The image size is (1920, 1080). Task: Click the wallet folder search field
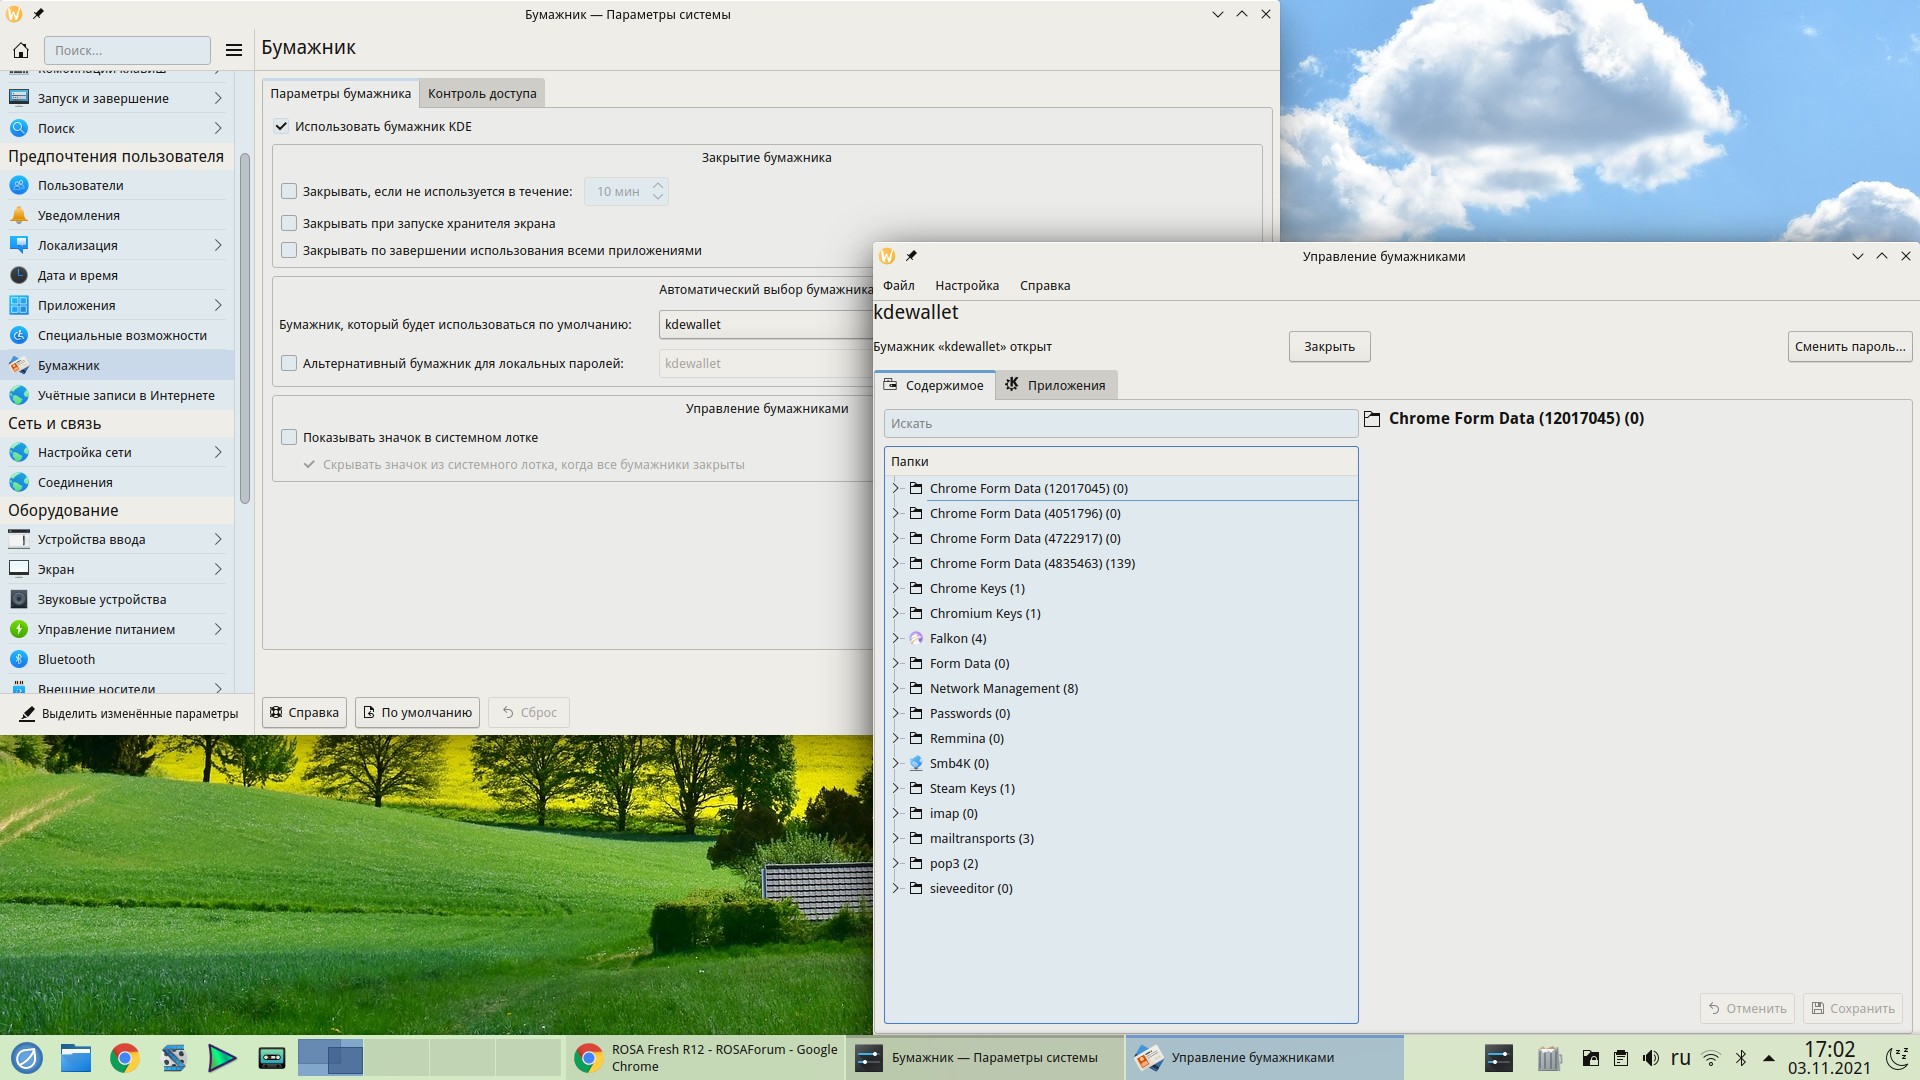click(x=1120, y=423)
